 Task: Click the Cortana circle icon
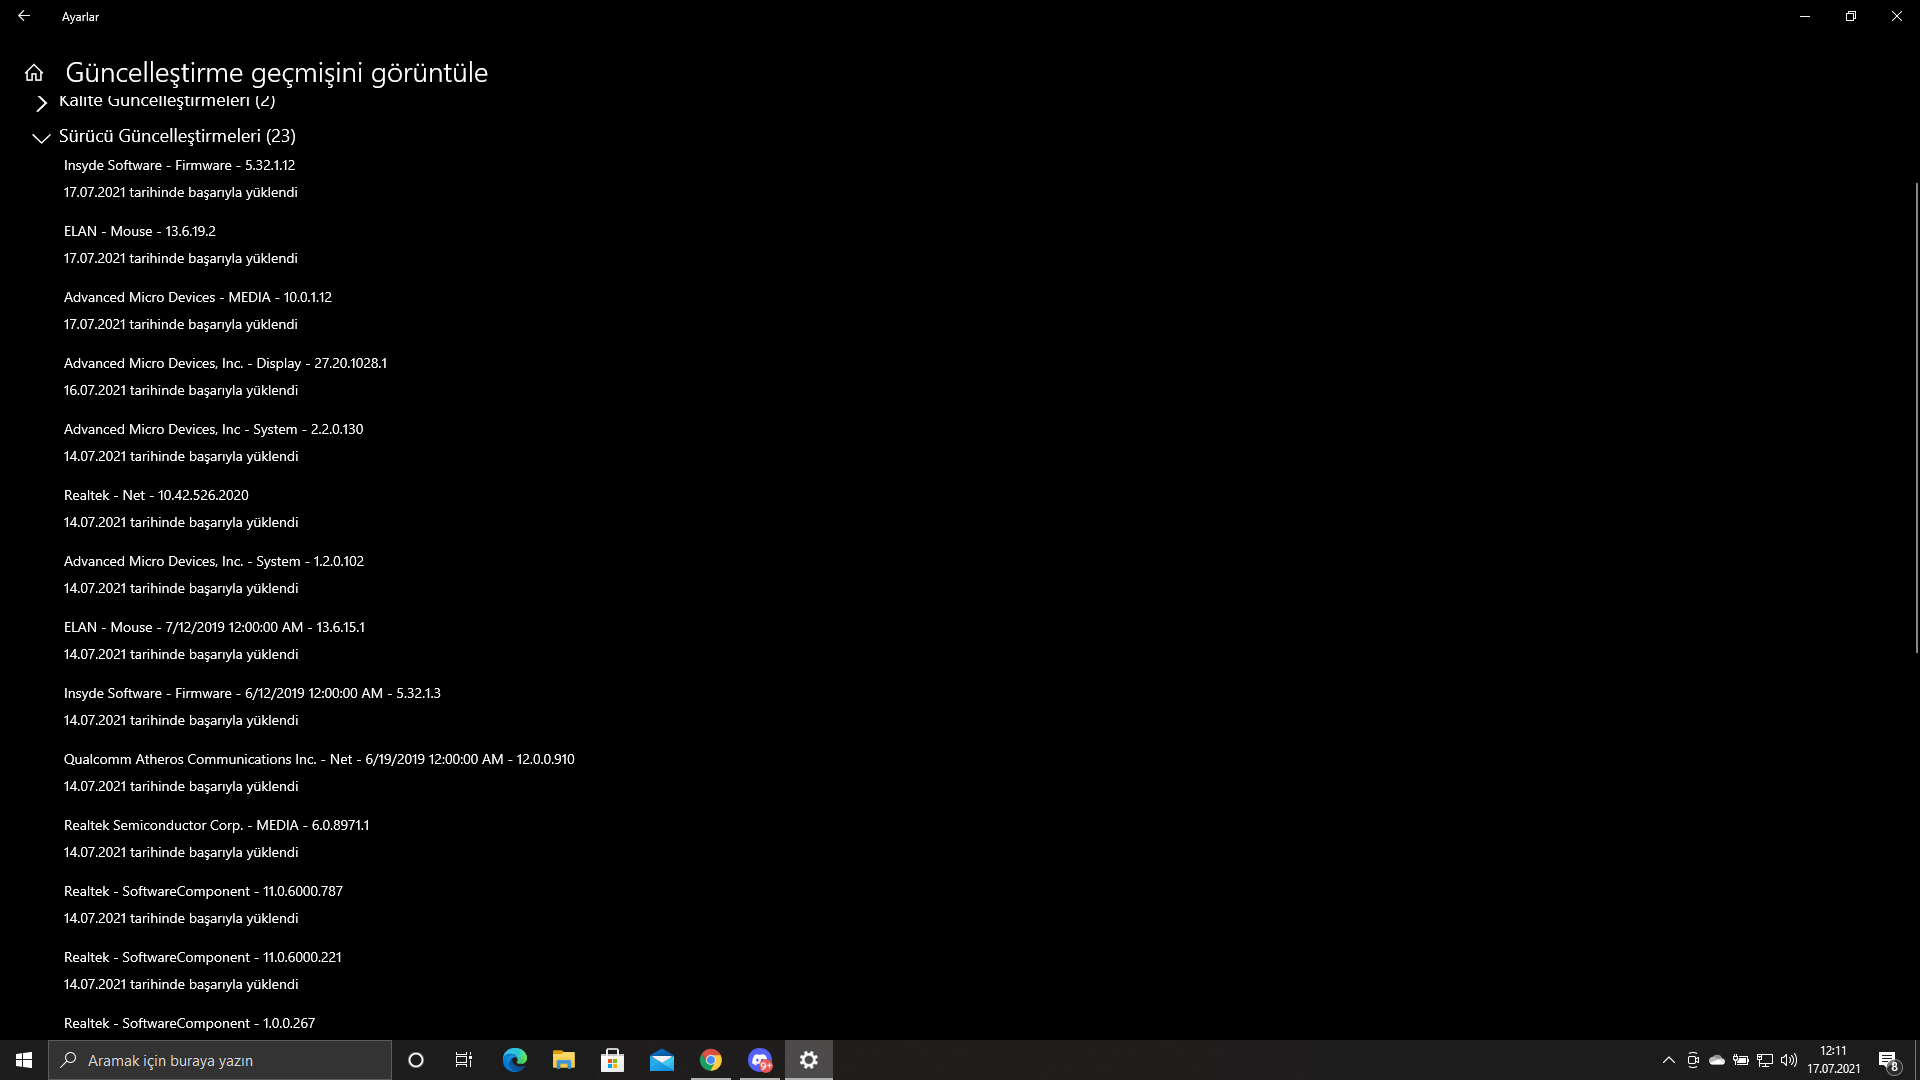coord(416,1060)
